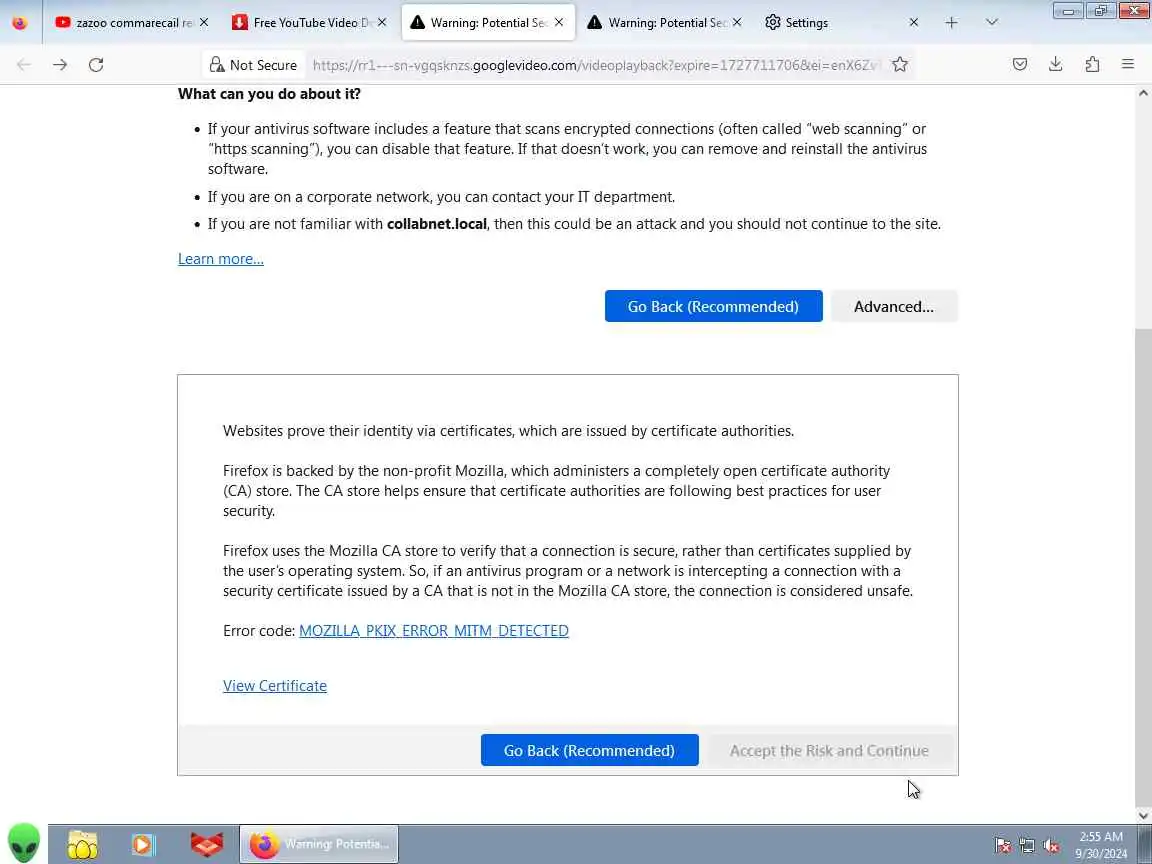Click the network tray icon
1152x864 pixels.
click(1027, 846)
